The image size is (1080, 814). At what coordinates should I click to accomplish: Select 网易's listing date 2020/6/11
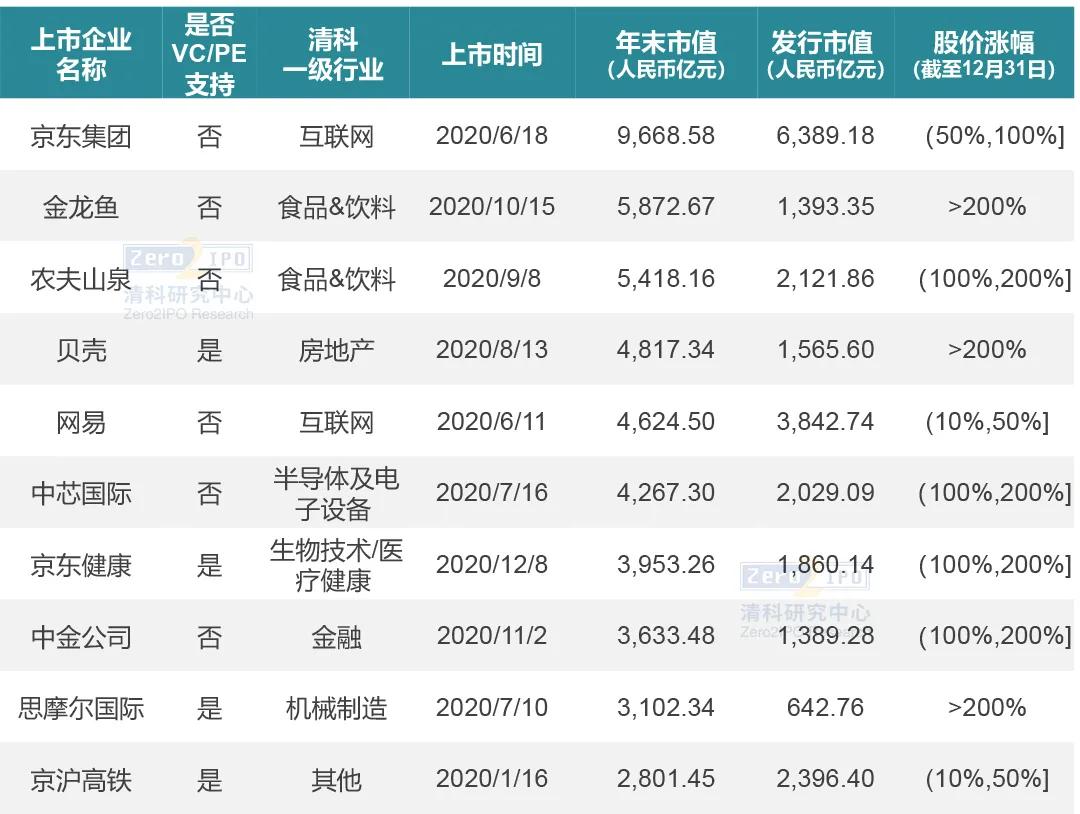coord(491,422)
